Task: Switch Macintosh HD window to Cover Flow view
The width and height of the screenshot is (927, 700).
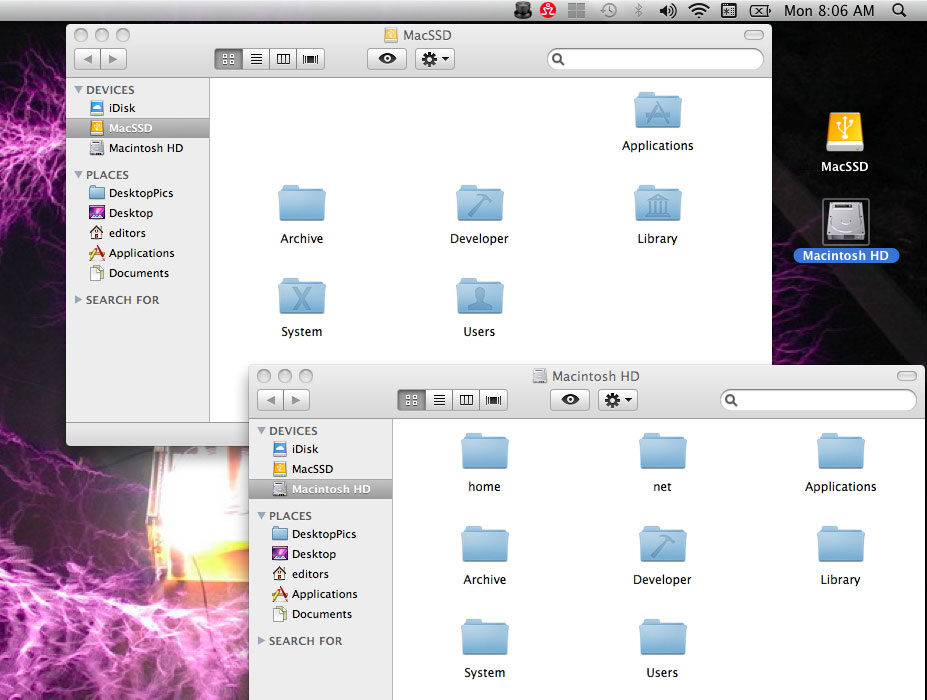Action: coord(494,400)
